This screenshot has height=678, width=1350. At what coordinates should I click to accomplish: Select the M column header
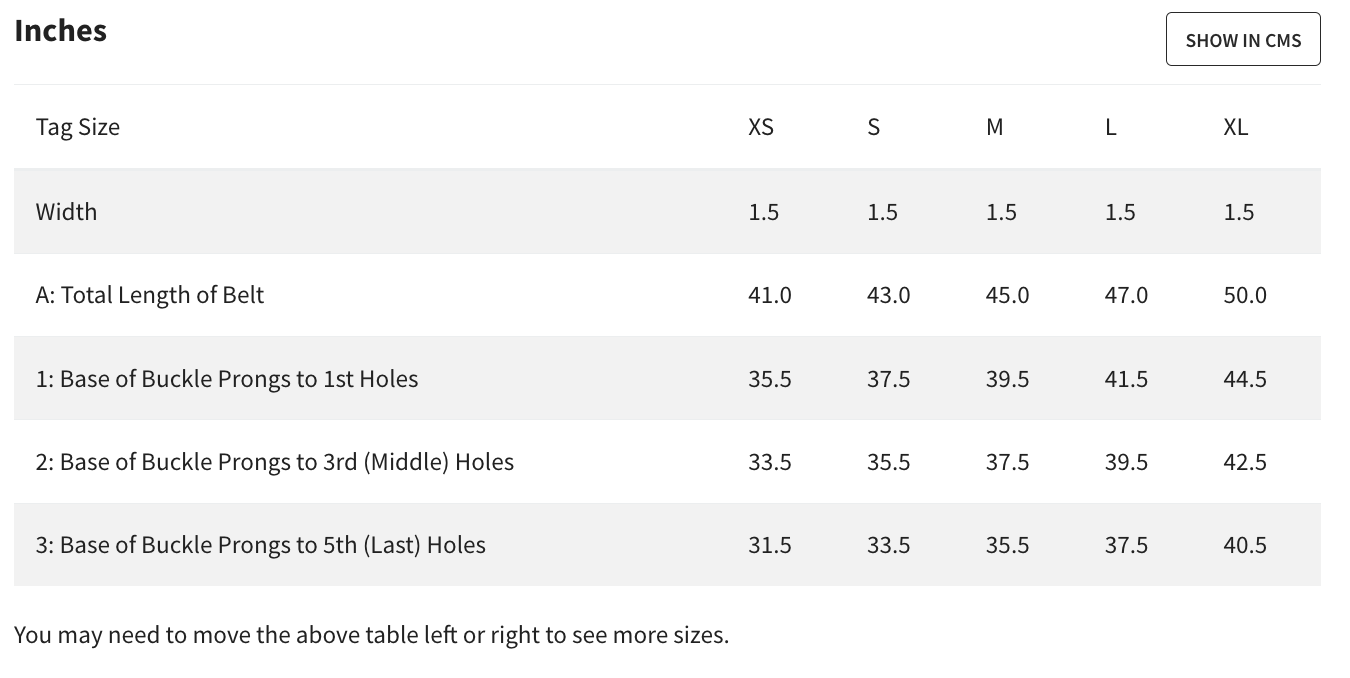995,127
